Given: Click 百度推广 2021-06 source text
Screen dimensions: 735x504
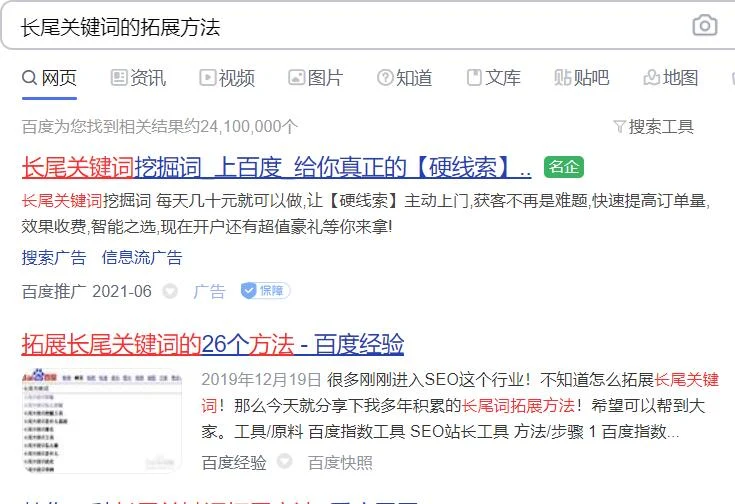Looking at the screenshot, I should pos(87,291).
